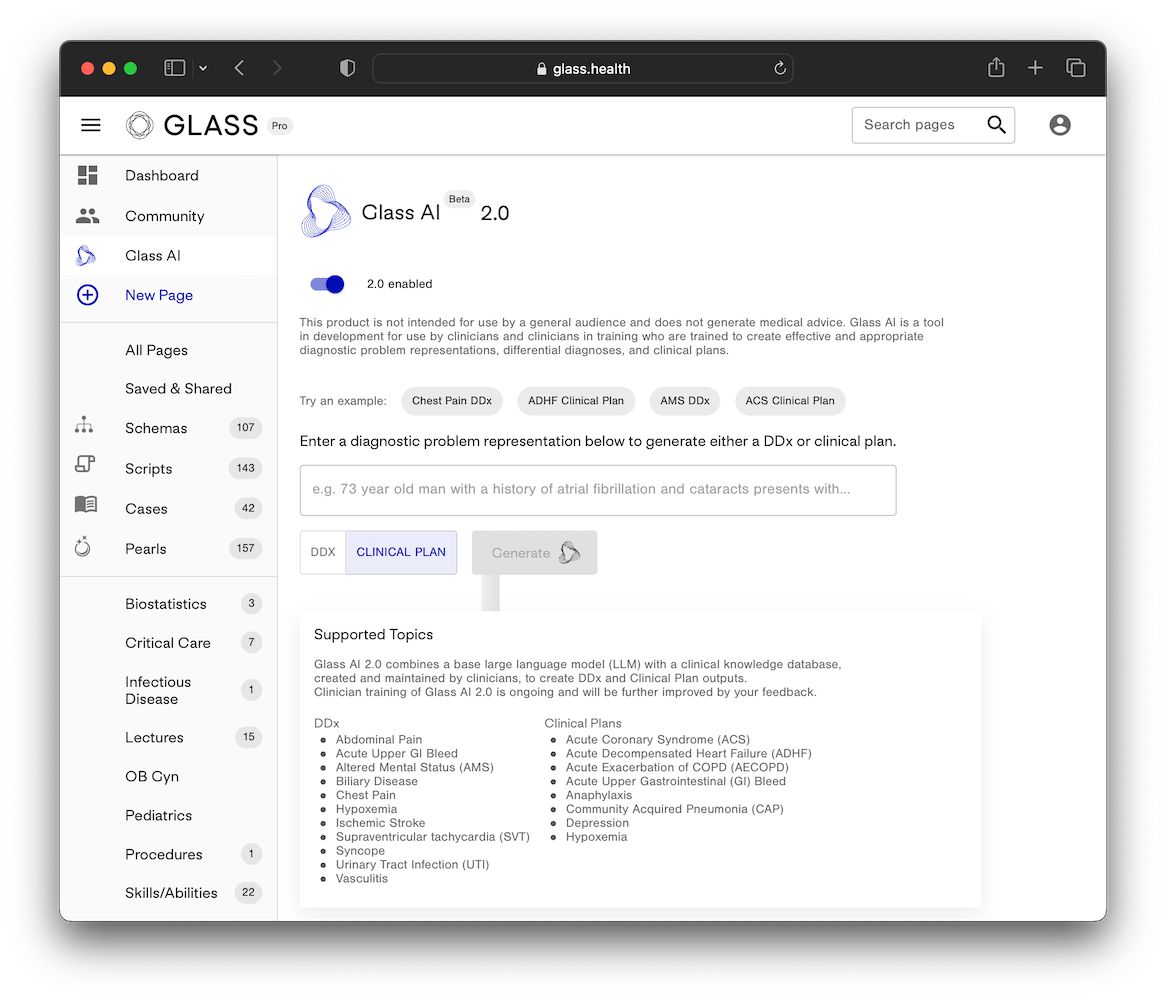The width and height of the screenshot is (1166, 1000).
Task: Open Dashboard from sidebar icon
Action: pyautogui.click(x=88, y=176)
